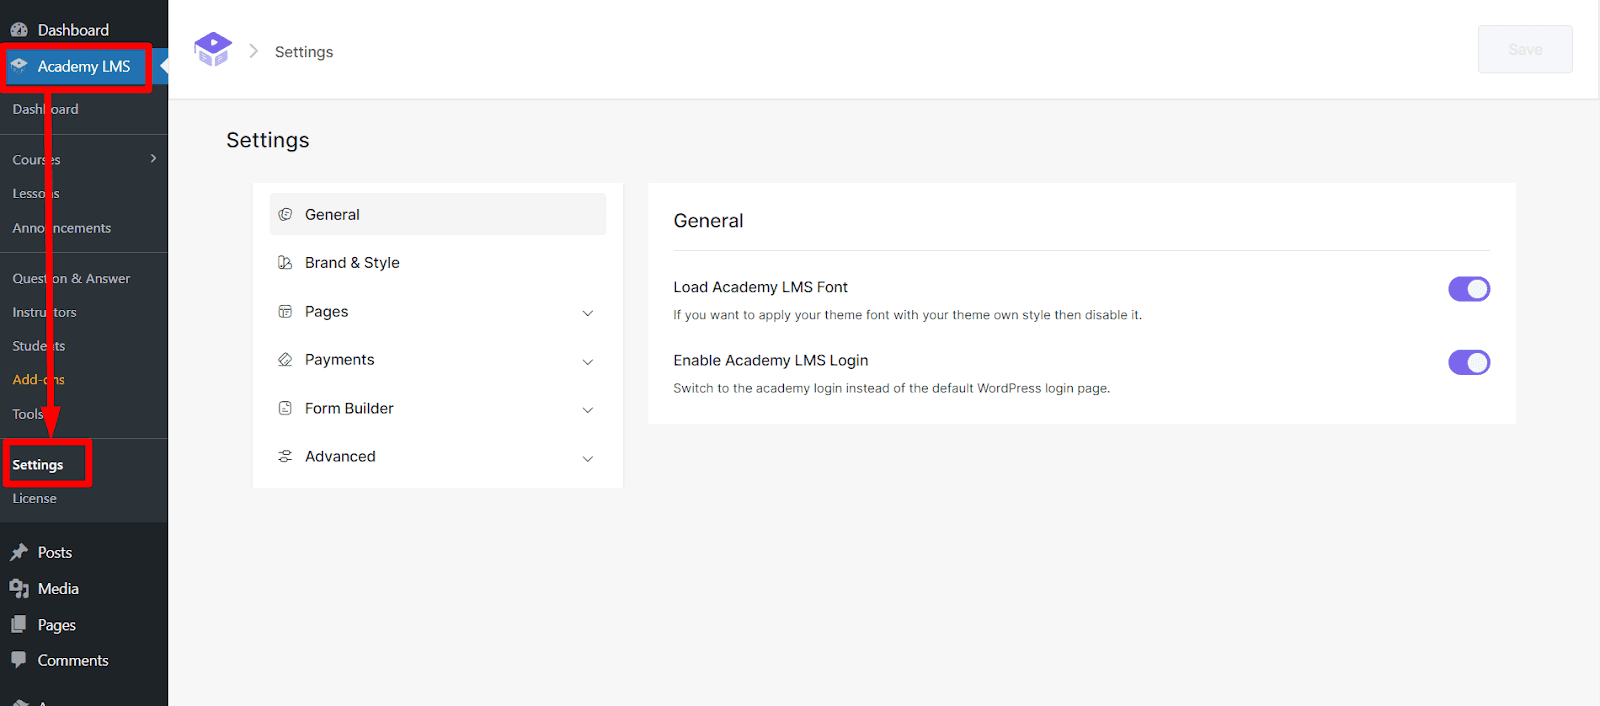Viewport: 1600px width, 706px height.
Task: Click the Payments icon in settings list
Action: coord(285,360)
